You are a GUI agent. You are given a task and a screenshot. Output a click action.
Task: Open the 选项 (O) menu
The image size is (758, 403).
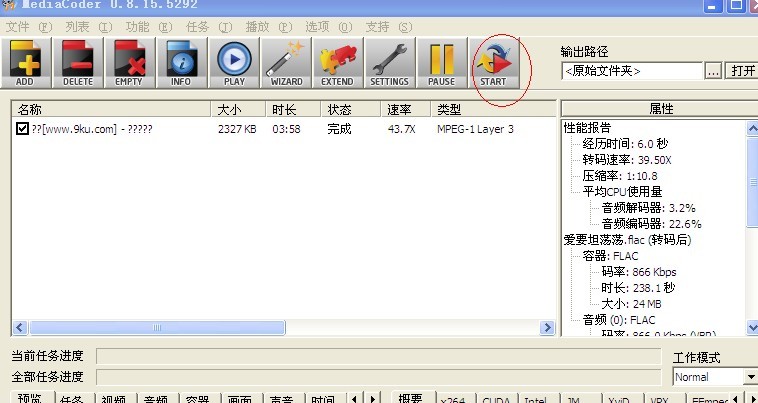coord(329,27)
